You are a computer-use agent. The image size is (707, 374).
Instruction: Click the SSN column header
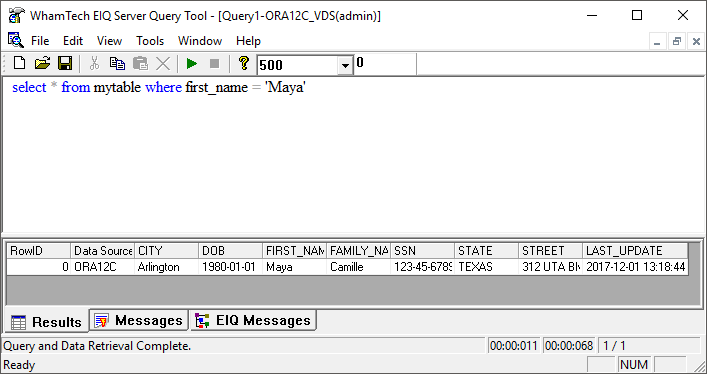click(x=422, y=251)
